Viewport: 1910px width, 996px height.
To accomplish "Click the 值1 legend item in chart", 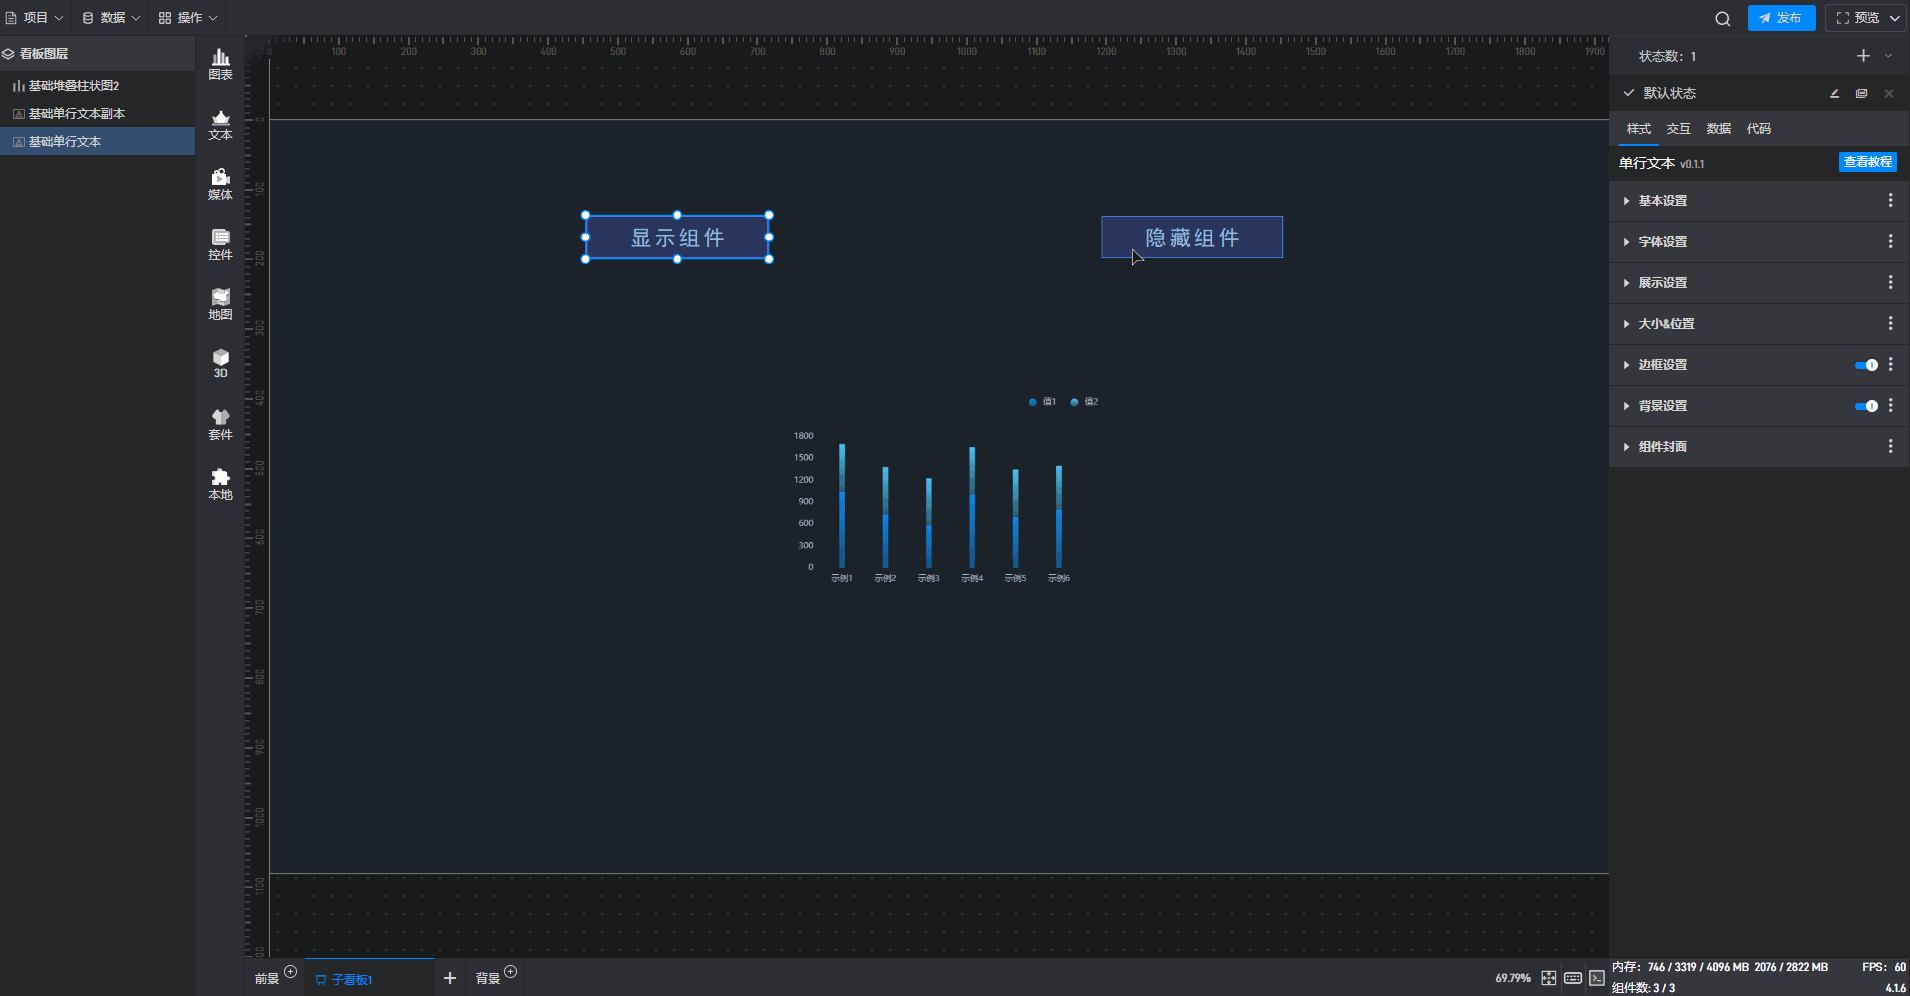I will [1042, 402].
